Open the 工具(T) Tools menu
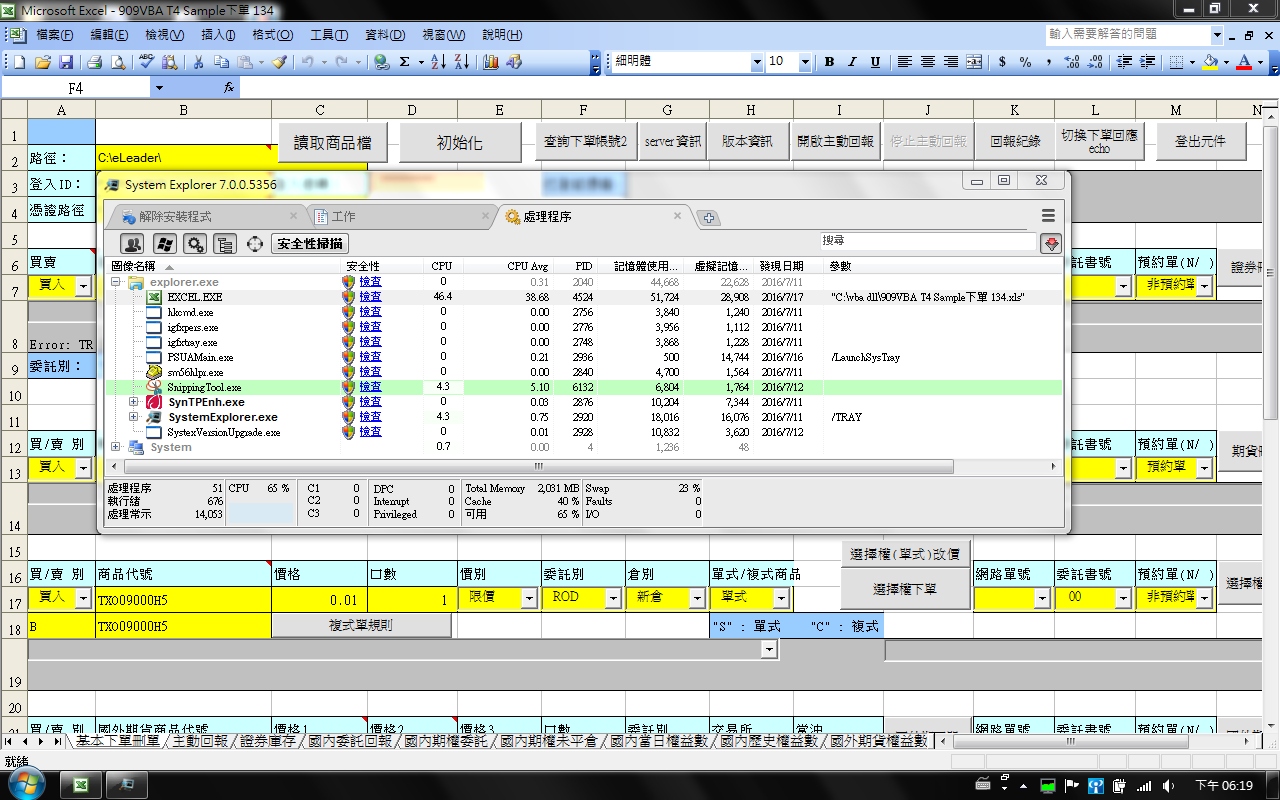Viewport: 1280px width, 800px height. point(329,35)
